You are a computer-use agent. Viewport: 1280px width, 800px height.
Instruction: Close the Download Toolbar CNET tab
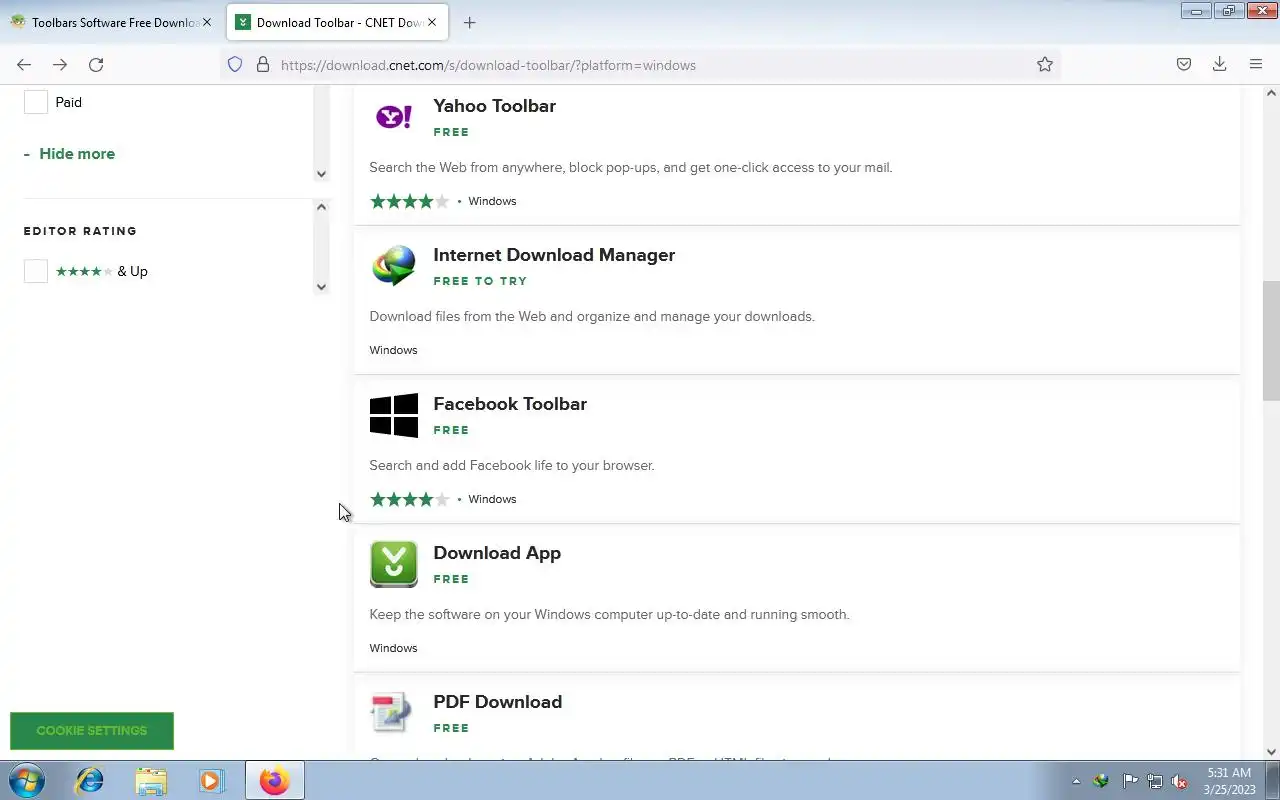click(432, 22)
